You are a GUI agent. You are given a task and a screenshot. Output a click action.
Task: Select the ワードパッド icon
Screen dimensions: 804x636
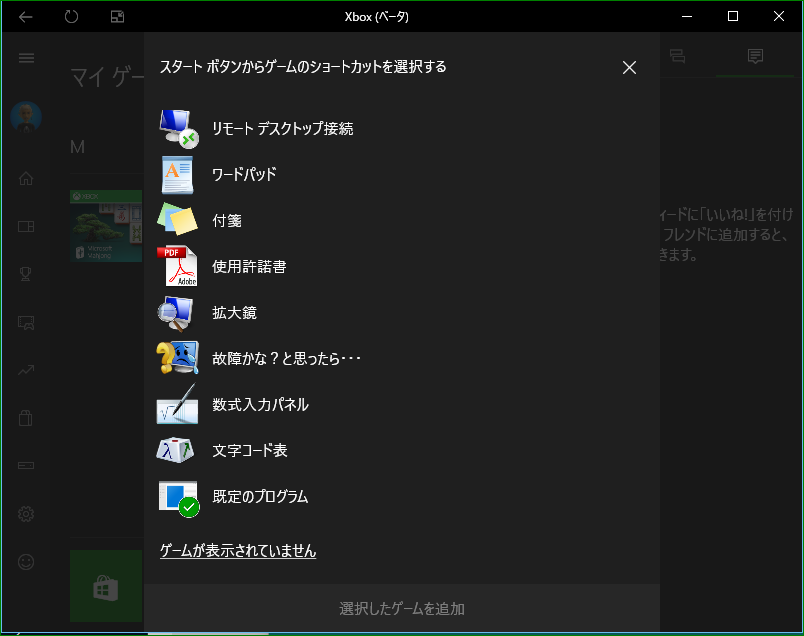point(177,175)
